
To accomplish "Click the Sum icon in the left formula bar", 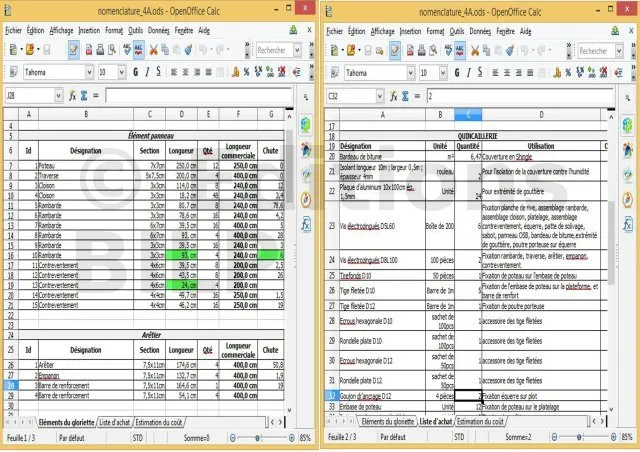I will (x=83, y=96).
